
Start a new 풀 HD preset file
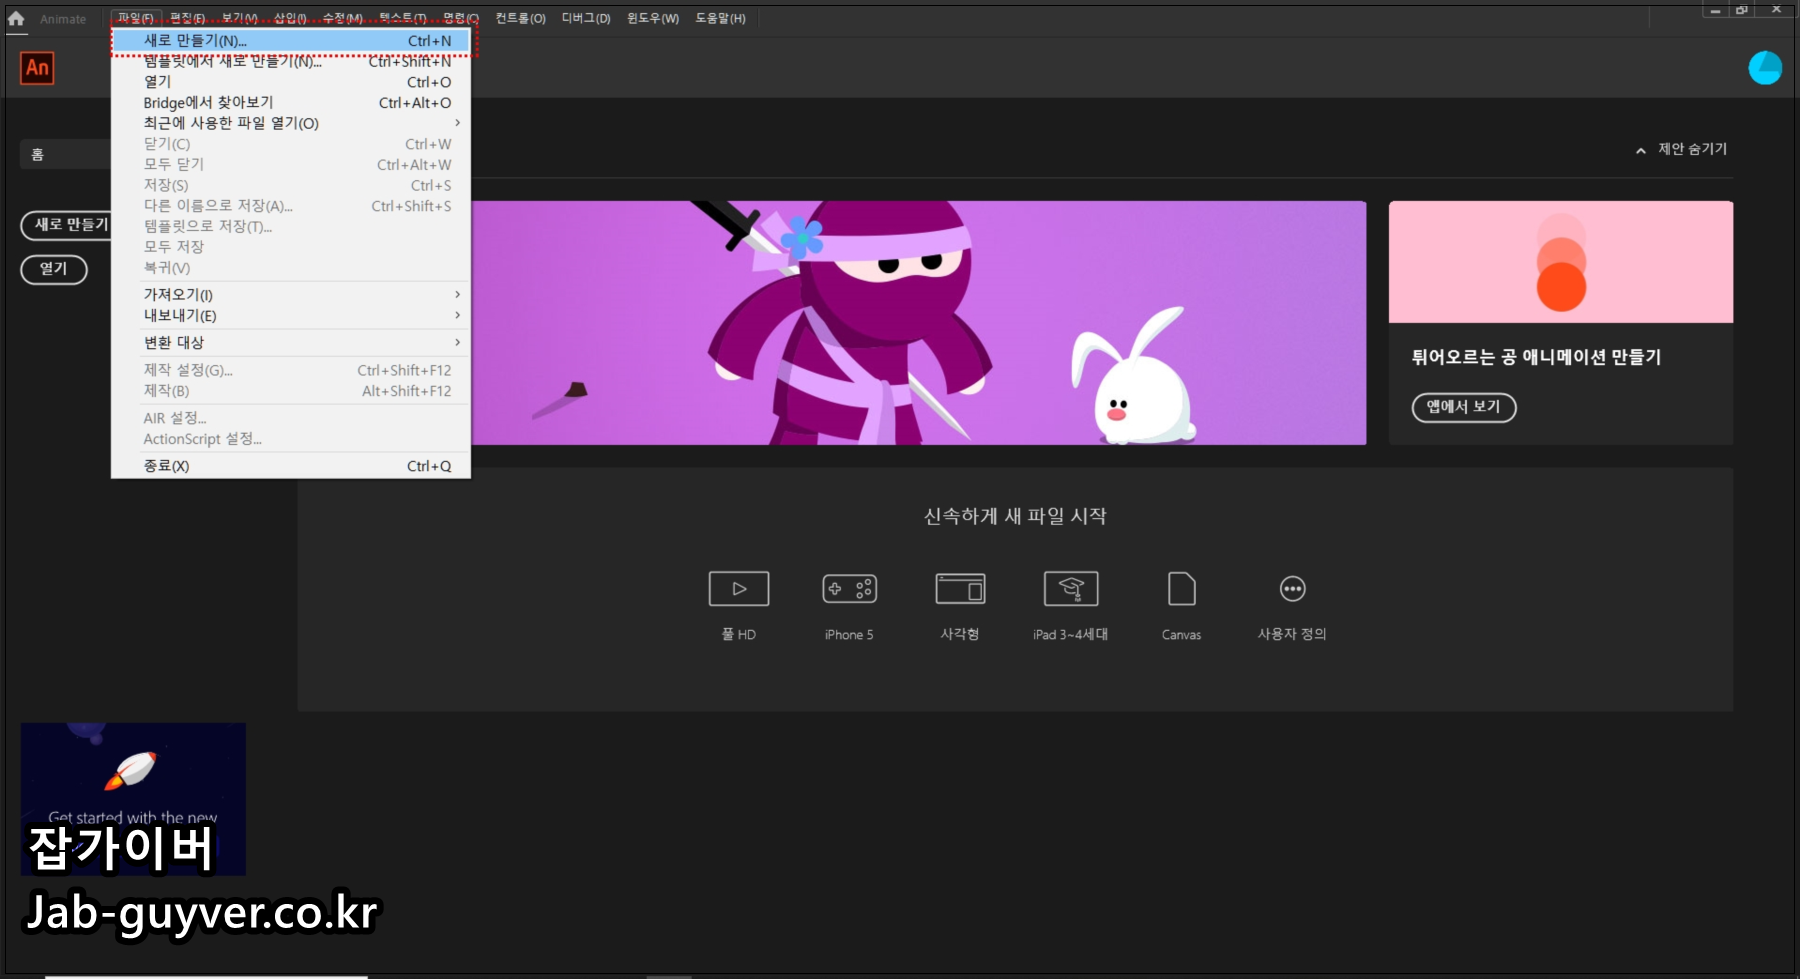[x=739, y=589]
